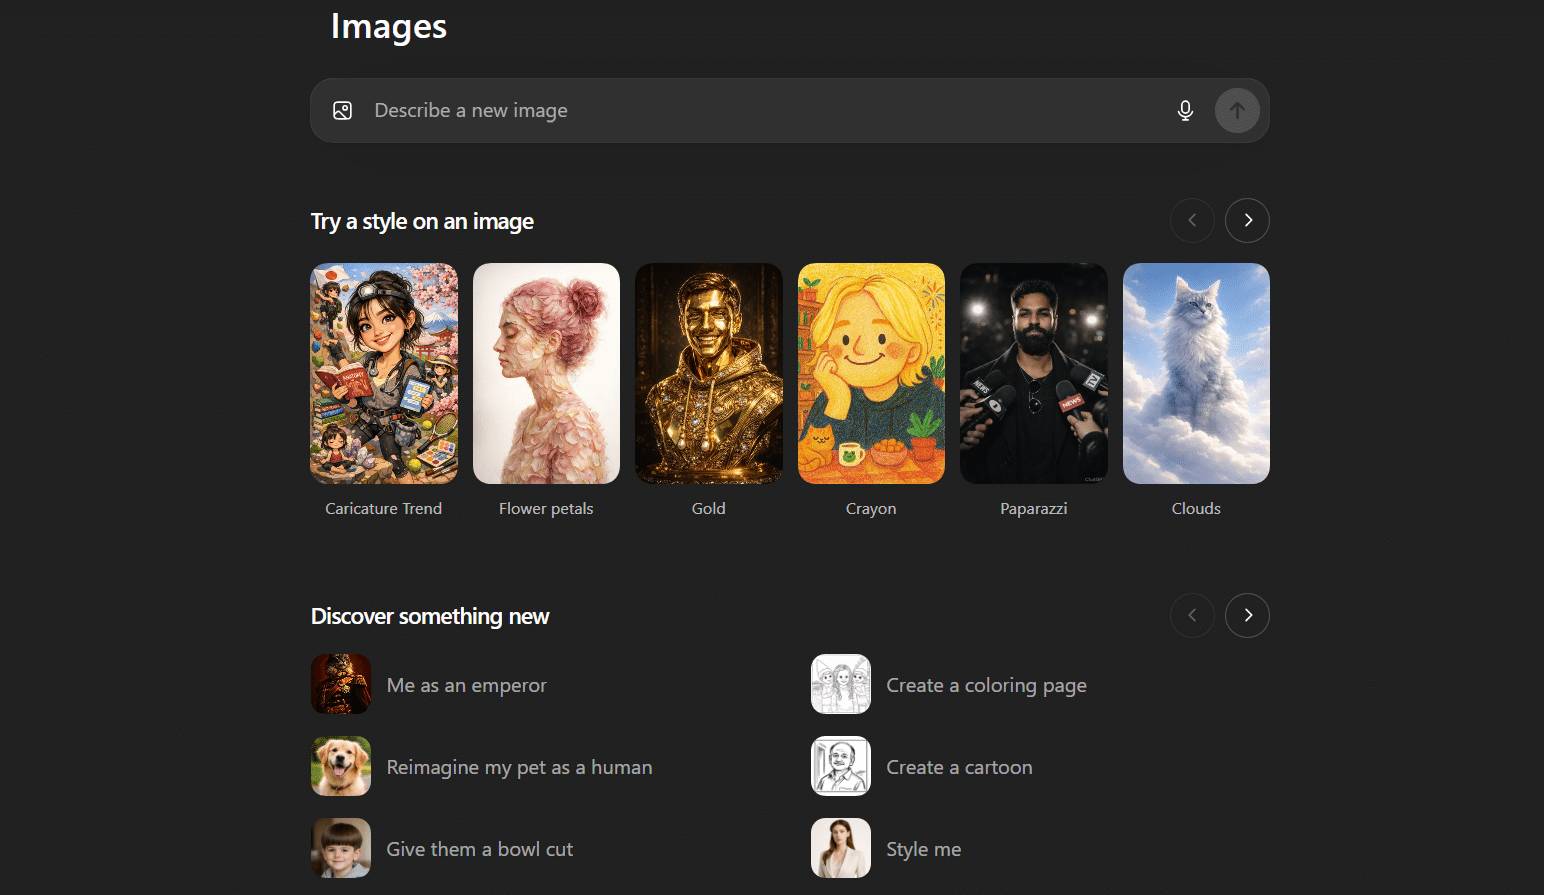Select Reimagine my pet as a human

click(x=518, y=767)
